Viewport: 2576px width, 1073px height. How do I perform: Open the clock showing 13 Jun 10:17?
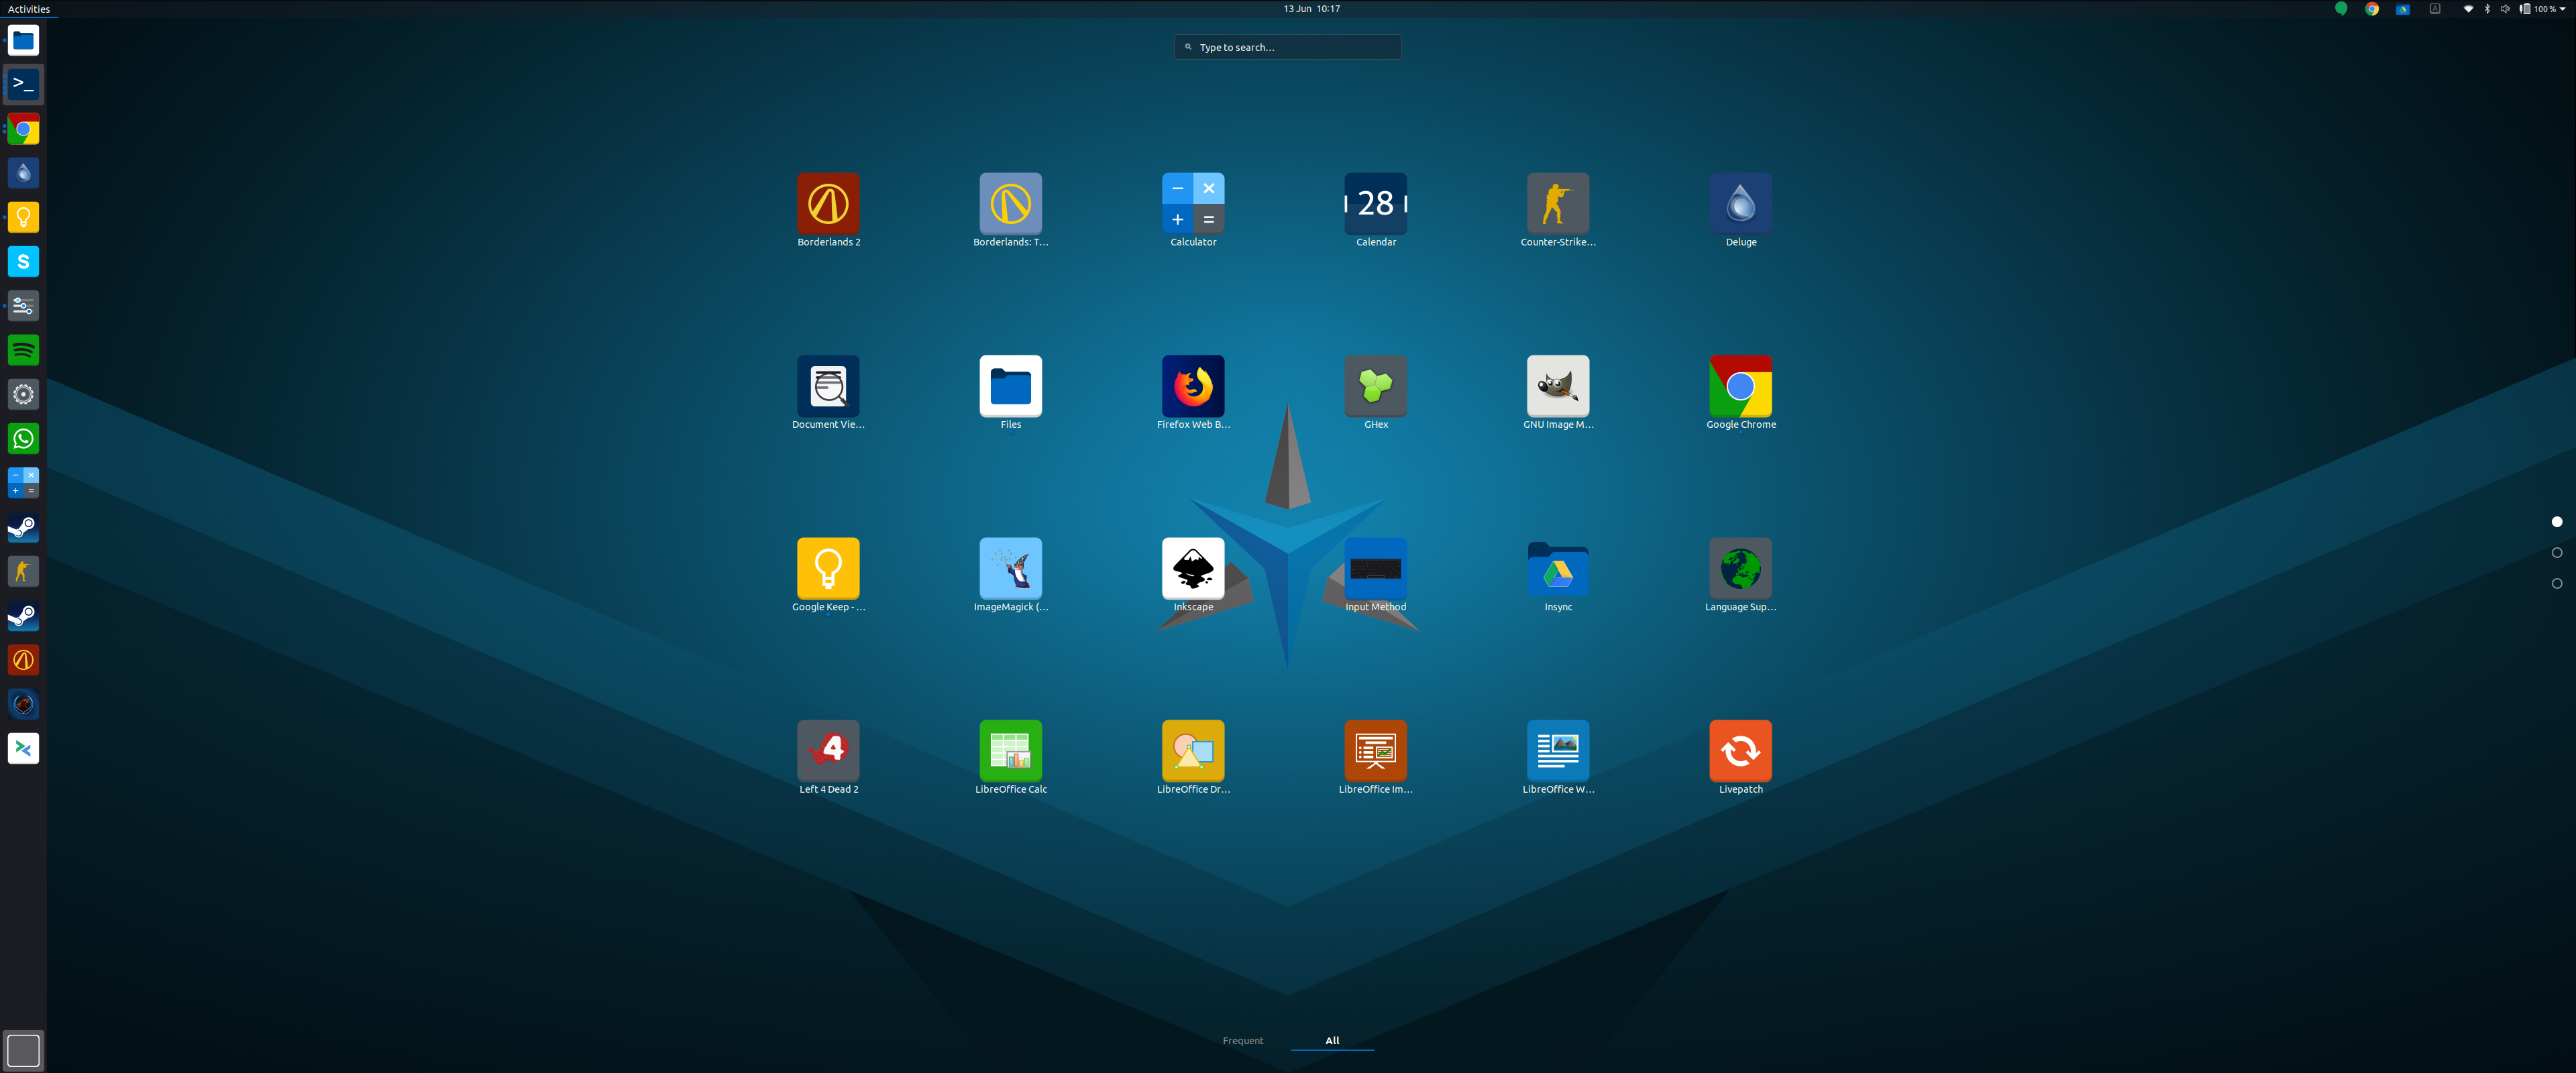pos(1311,9)
